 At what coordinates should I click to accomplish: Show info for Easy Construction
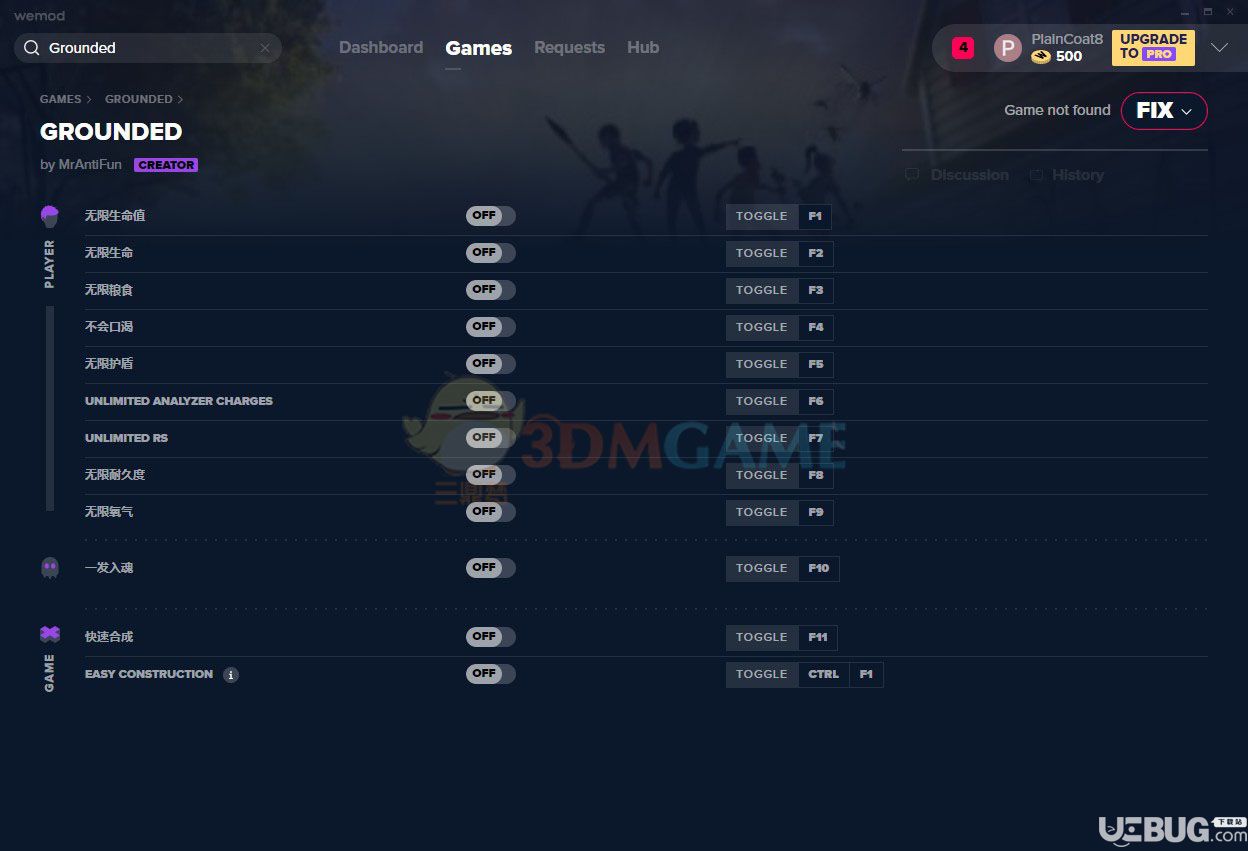click(x=231, y=675)
